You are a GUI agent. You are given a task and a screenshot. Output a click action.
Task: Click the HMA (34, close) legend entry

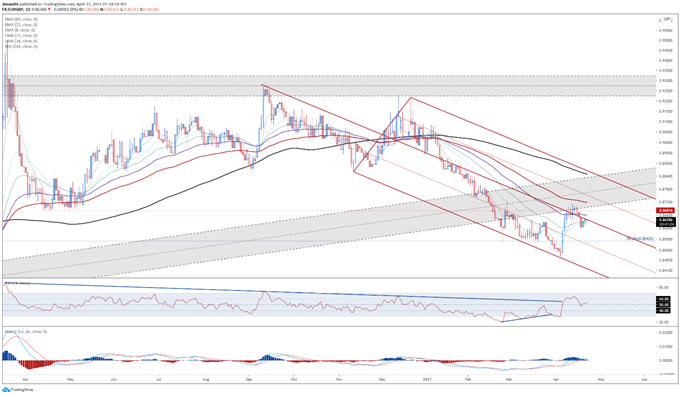(x=21, y=41)
